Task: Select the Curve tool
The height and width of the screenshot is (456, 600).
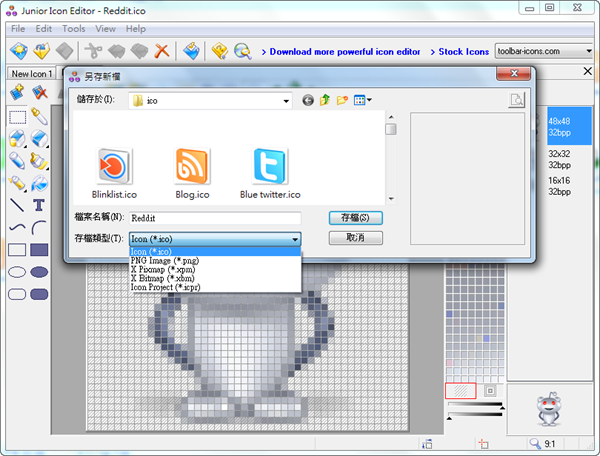Action: tap(17, 228)
